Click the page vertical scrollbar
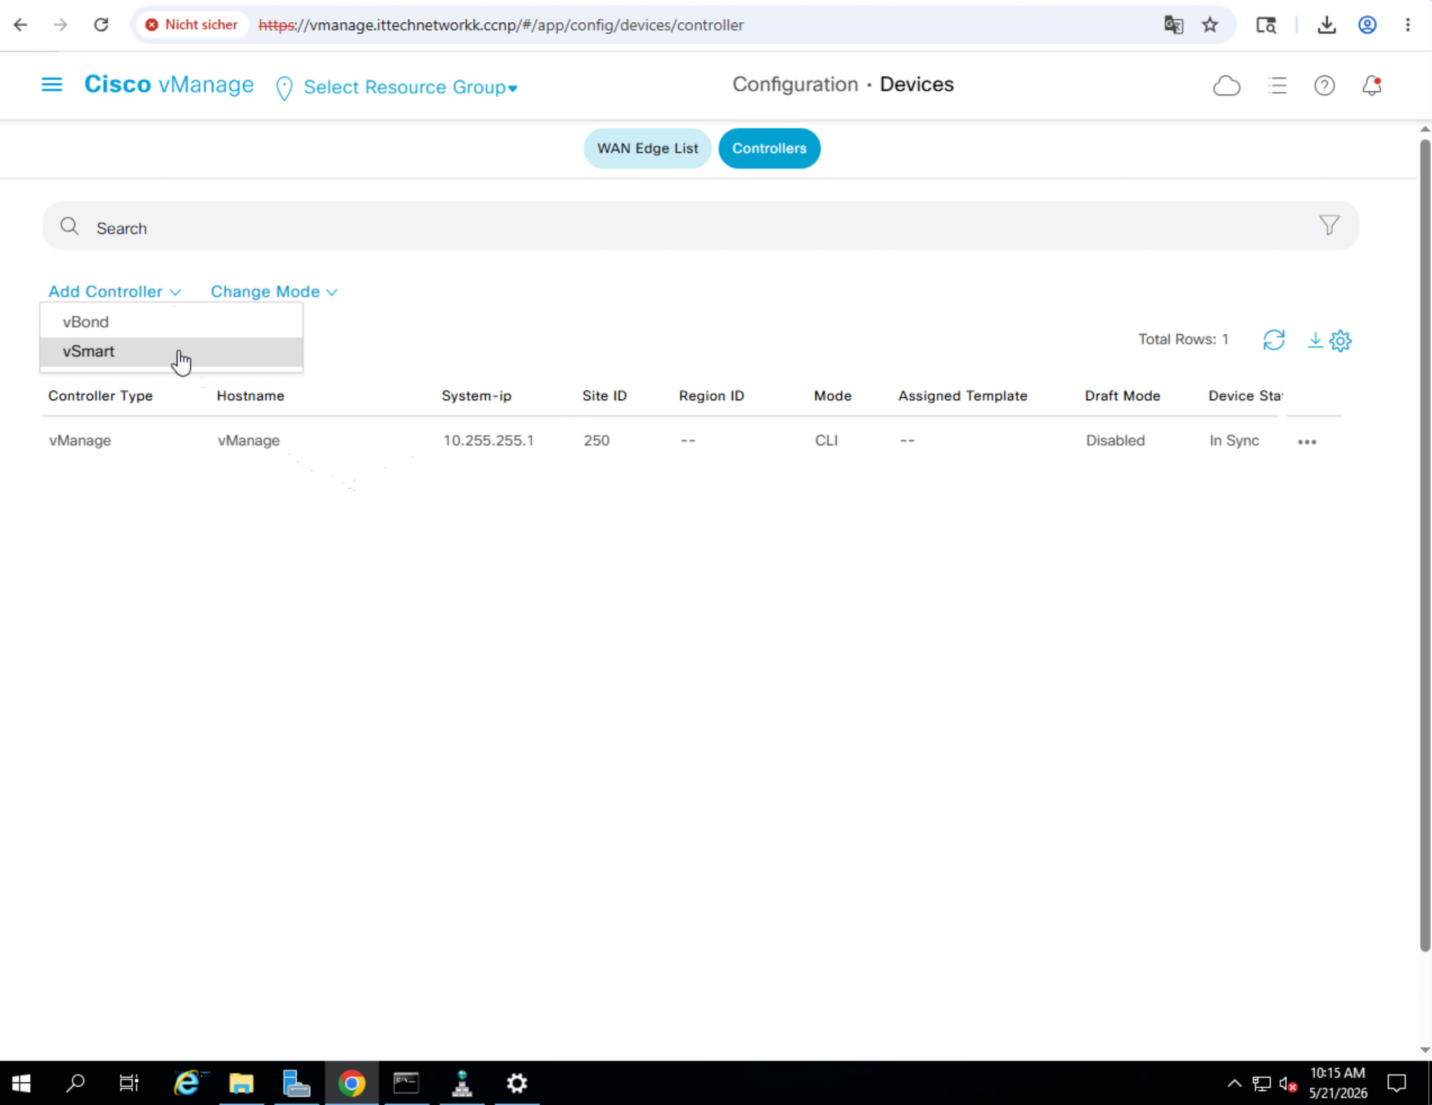Image resolution: width=1432 pixels, height=1105 pixels. click(1425, 546)
